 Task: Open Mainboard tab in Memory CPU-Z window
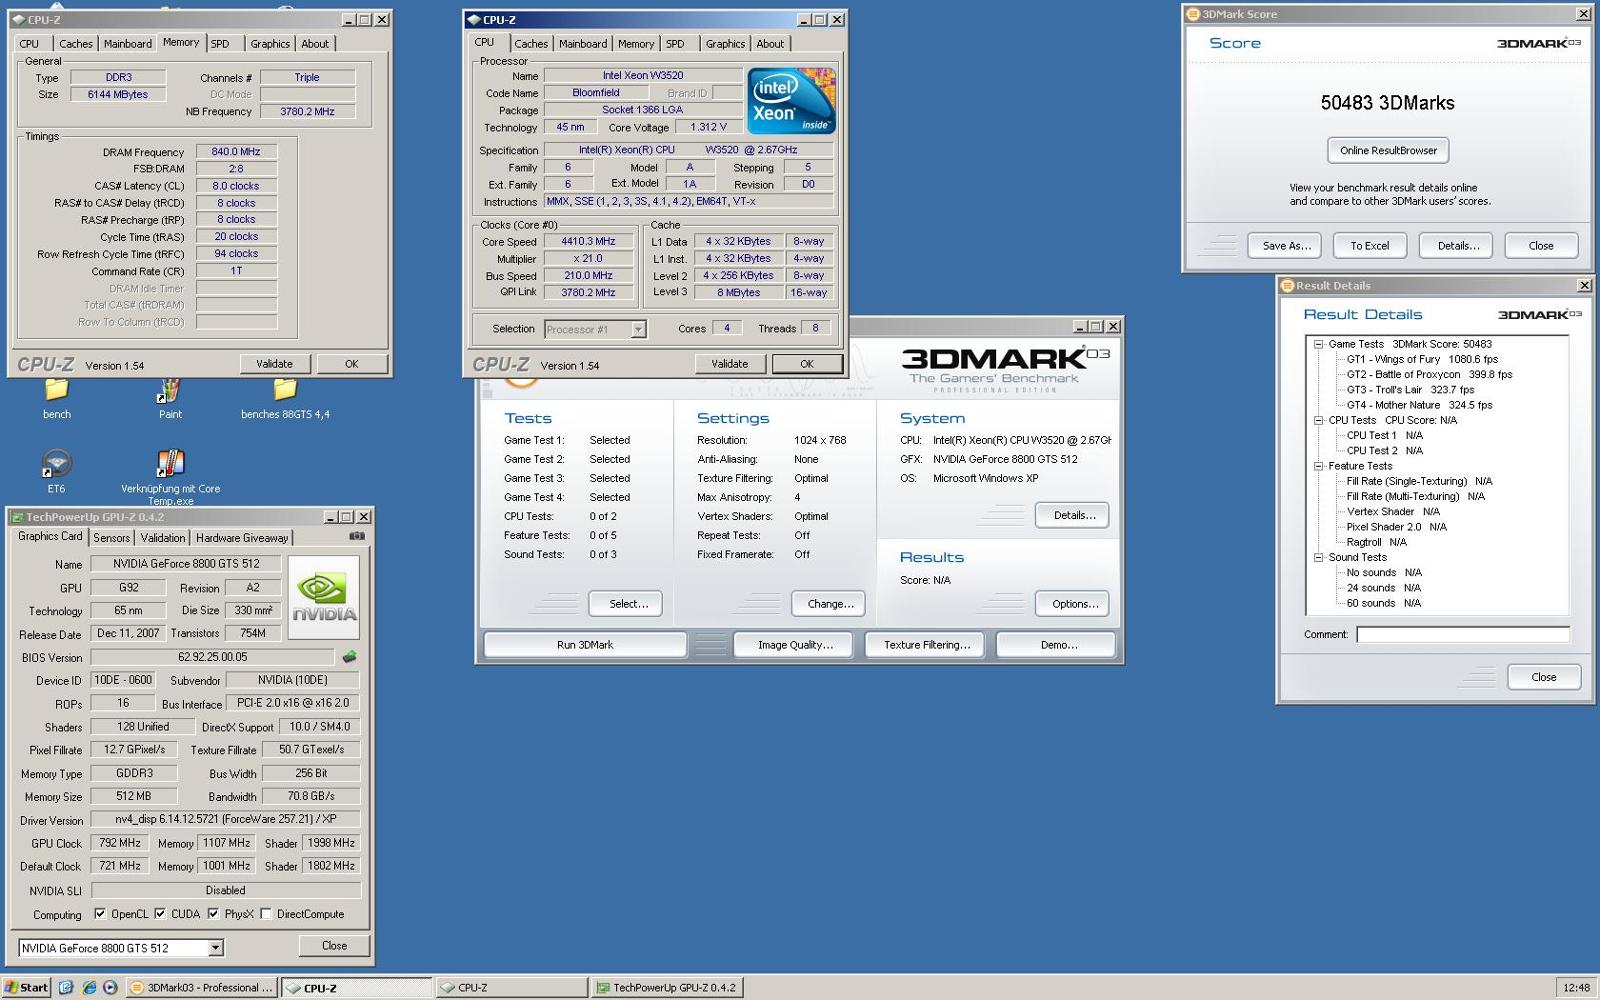tap(128, 44)
